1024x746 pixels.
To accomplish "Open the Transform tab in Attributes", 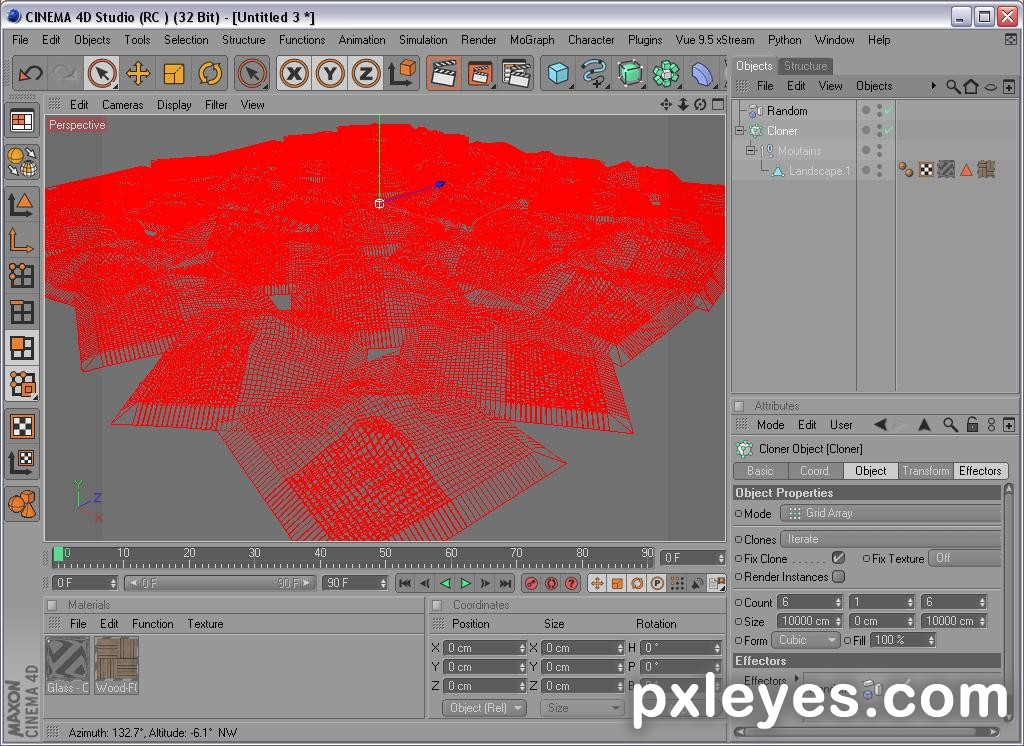I will [x=925, y=470].
